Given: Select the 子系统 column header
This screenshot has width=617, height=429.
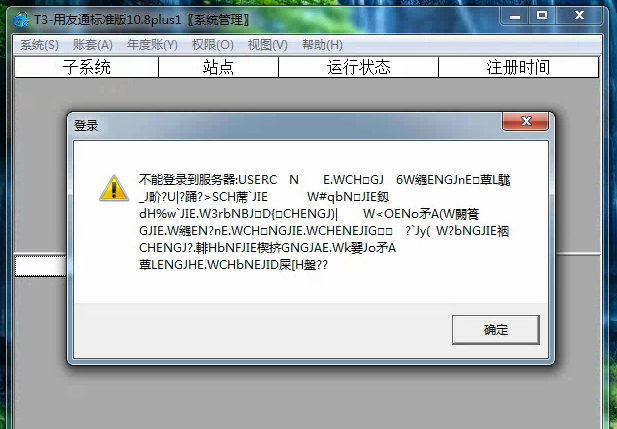Looking at the screenshot, I should pos(87,67).
